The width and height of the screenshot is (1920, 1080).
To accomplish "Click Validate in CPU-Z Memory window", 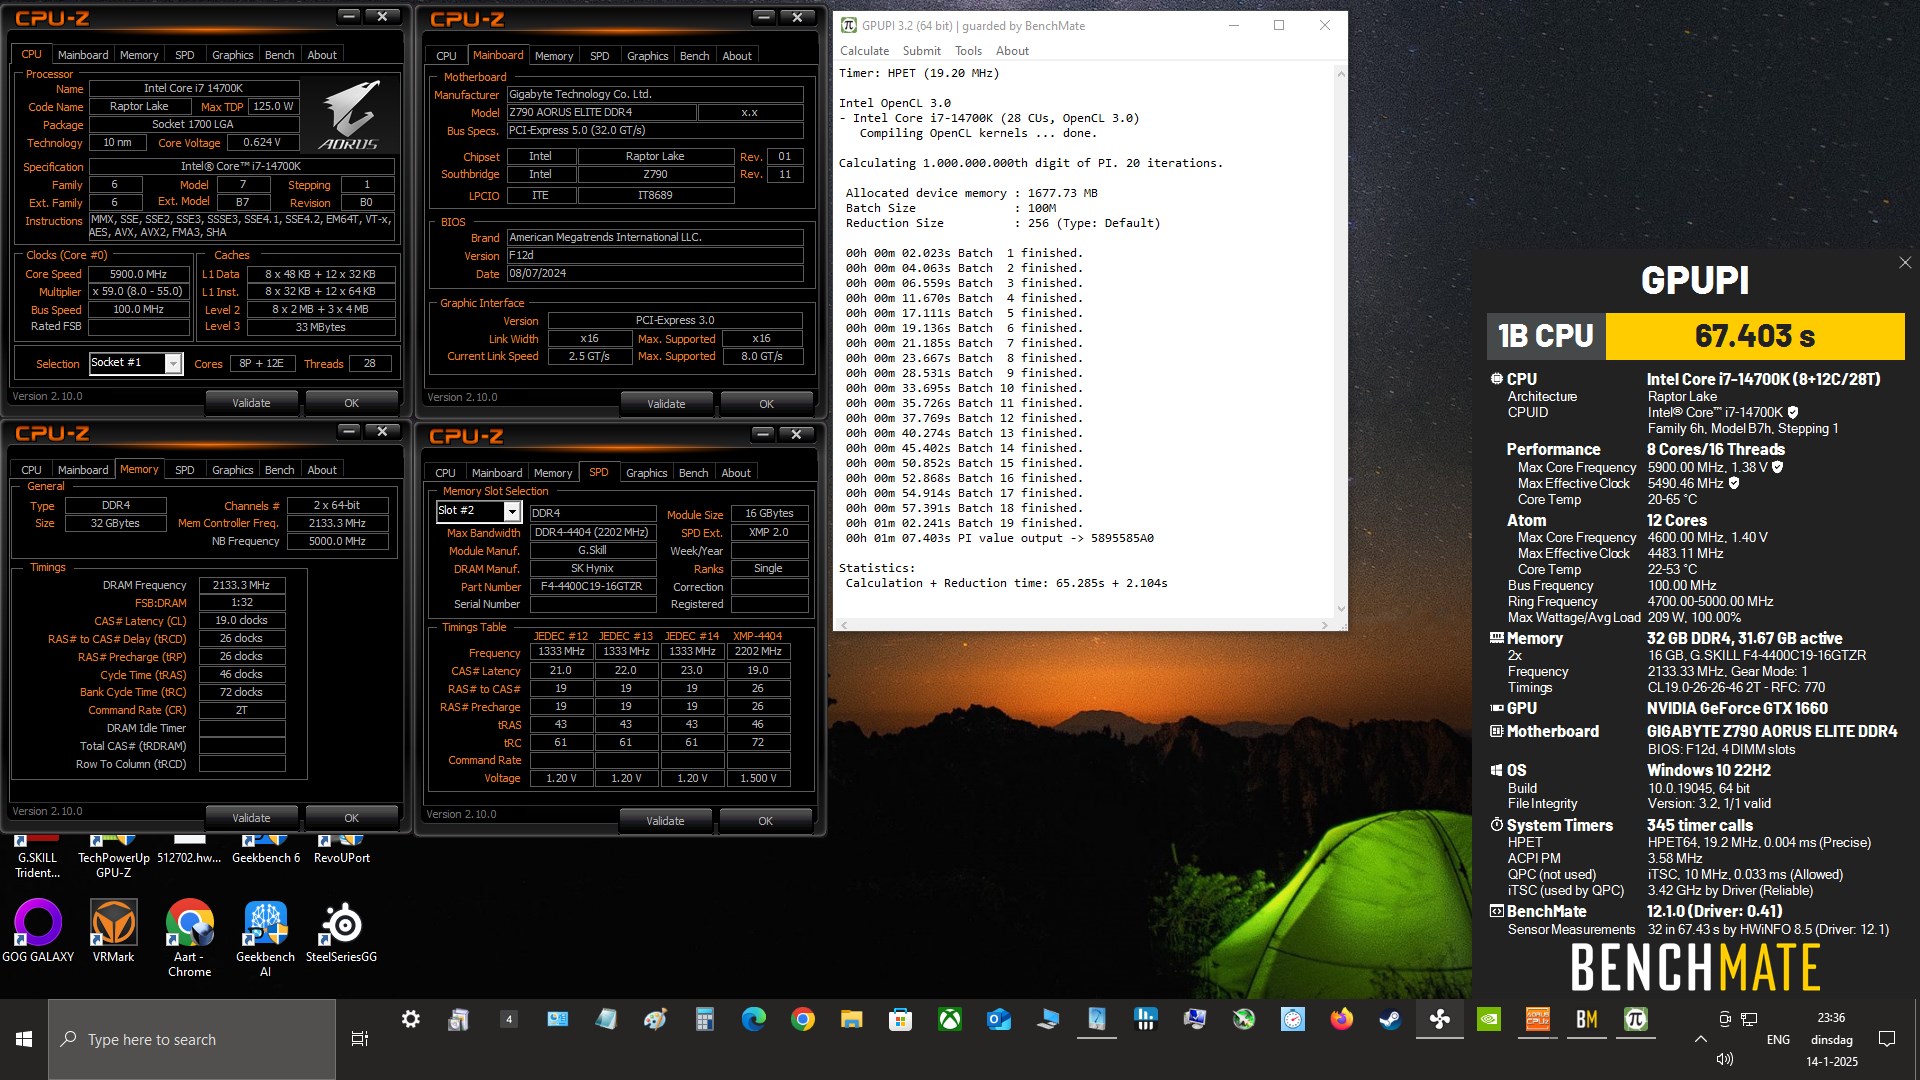I will pyautogui.click(x=251, y=818).
